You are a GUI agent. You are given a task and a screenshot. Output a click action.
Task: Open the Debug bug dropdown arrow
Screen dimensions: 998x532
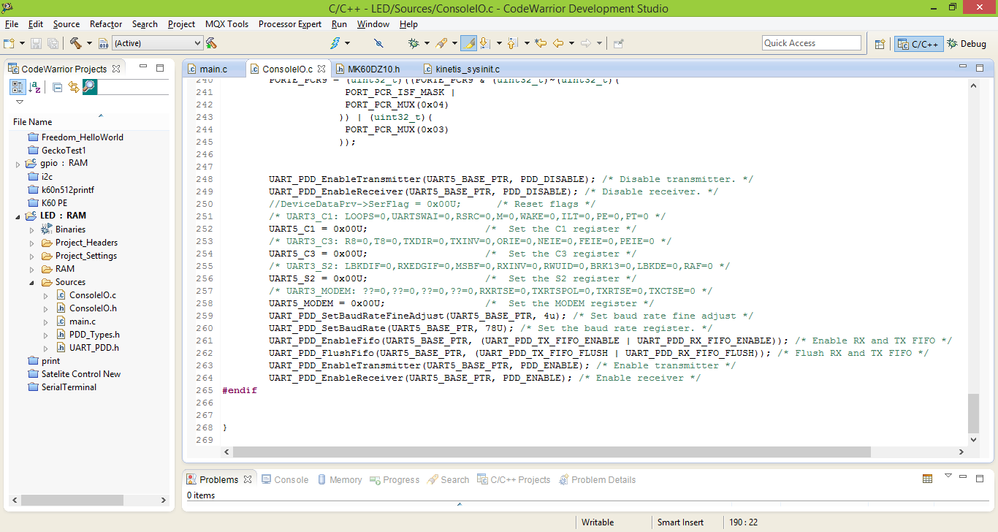426,43
